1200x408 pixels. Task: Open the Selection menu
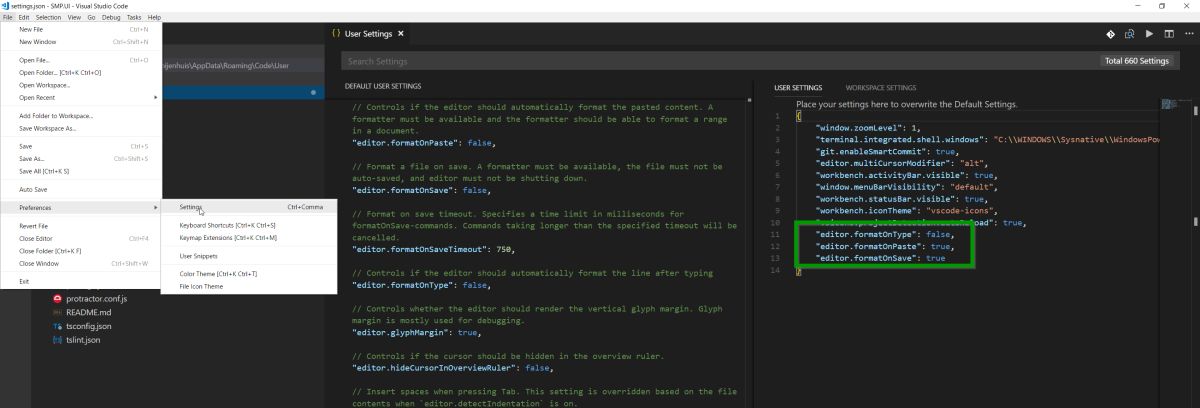(x=47, y=18)
